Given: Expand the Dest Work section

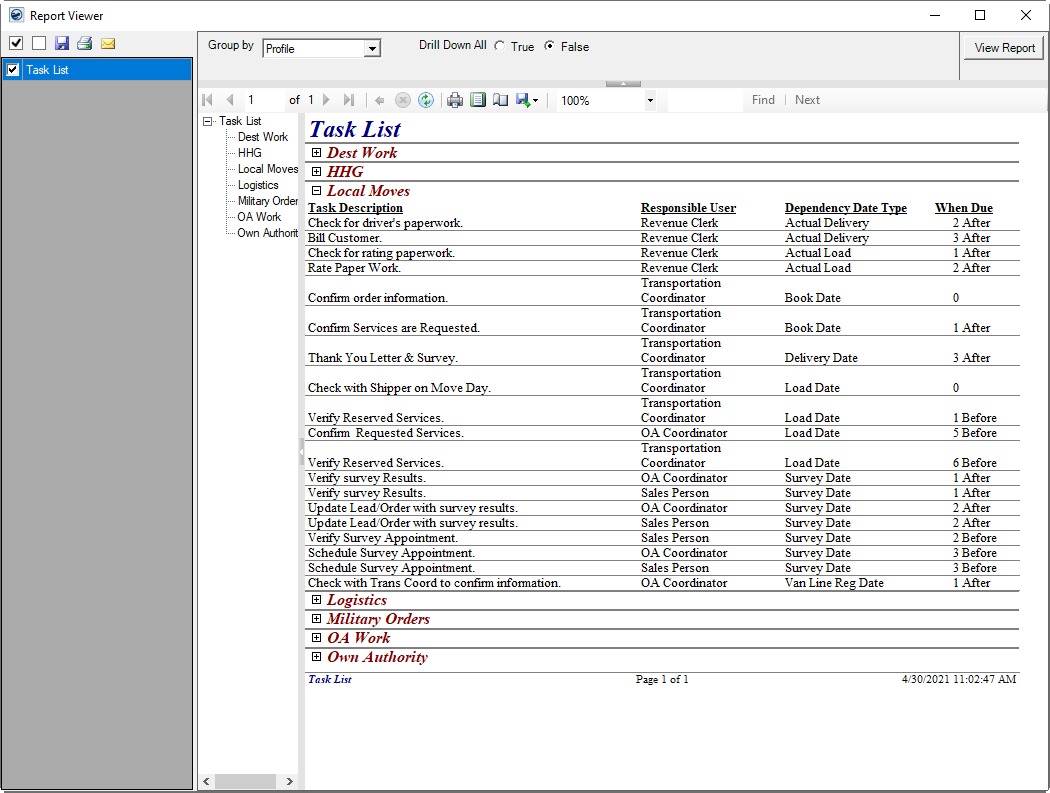Looking at the screenshot, I should click(316, 153).
